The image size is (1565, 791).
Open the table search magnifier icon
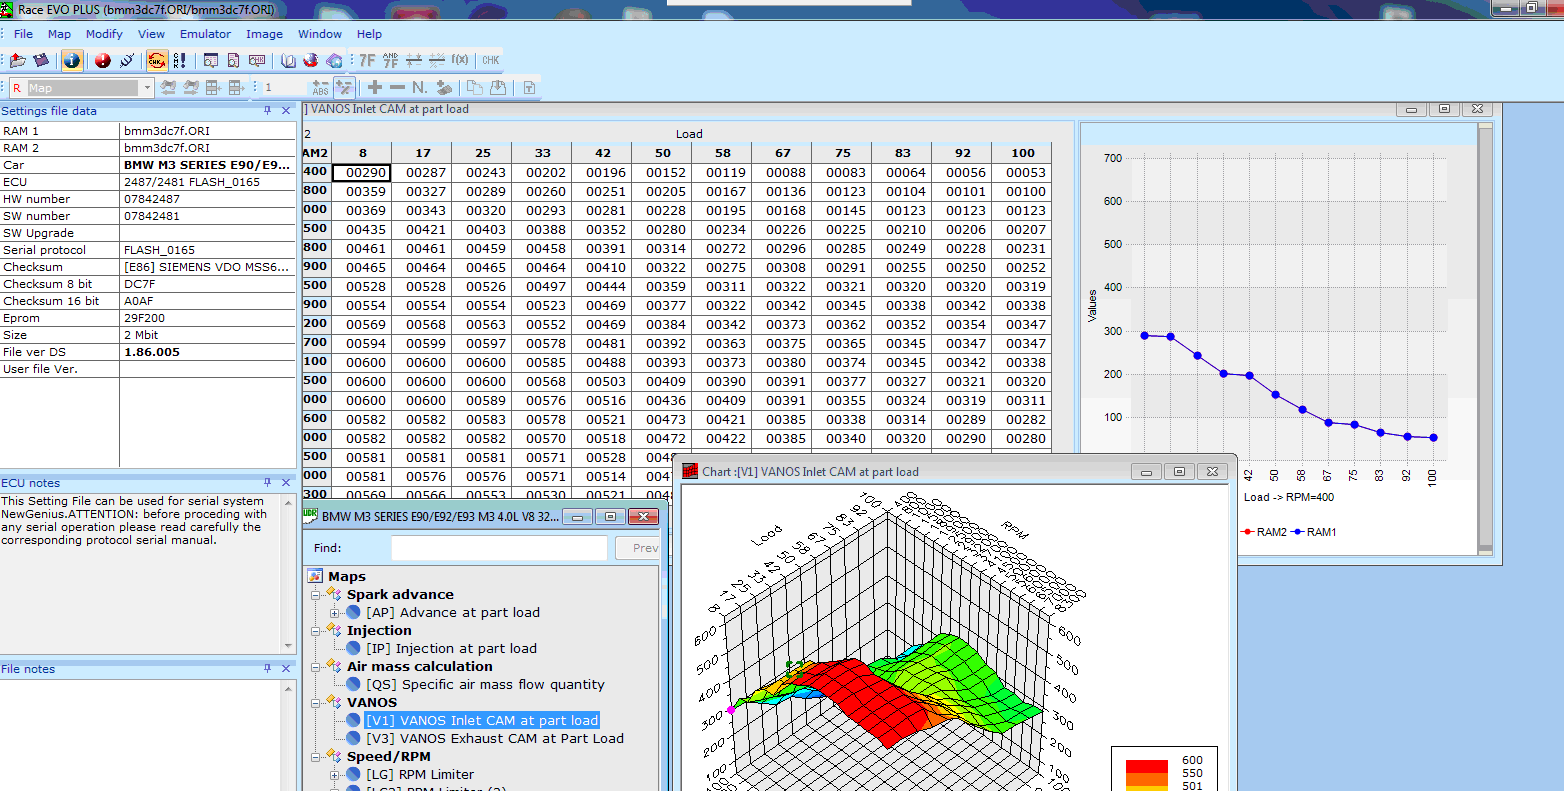(x=211, y=60)
